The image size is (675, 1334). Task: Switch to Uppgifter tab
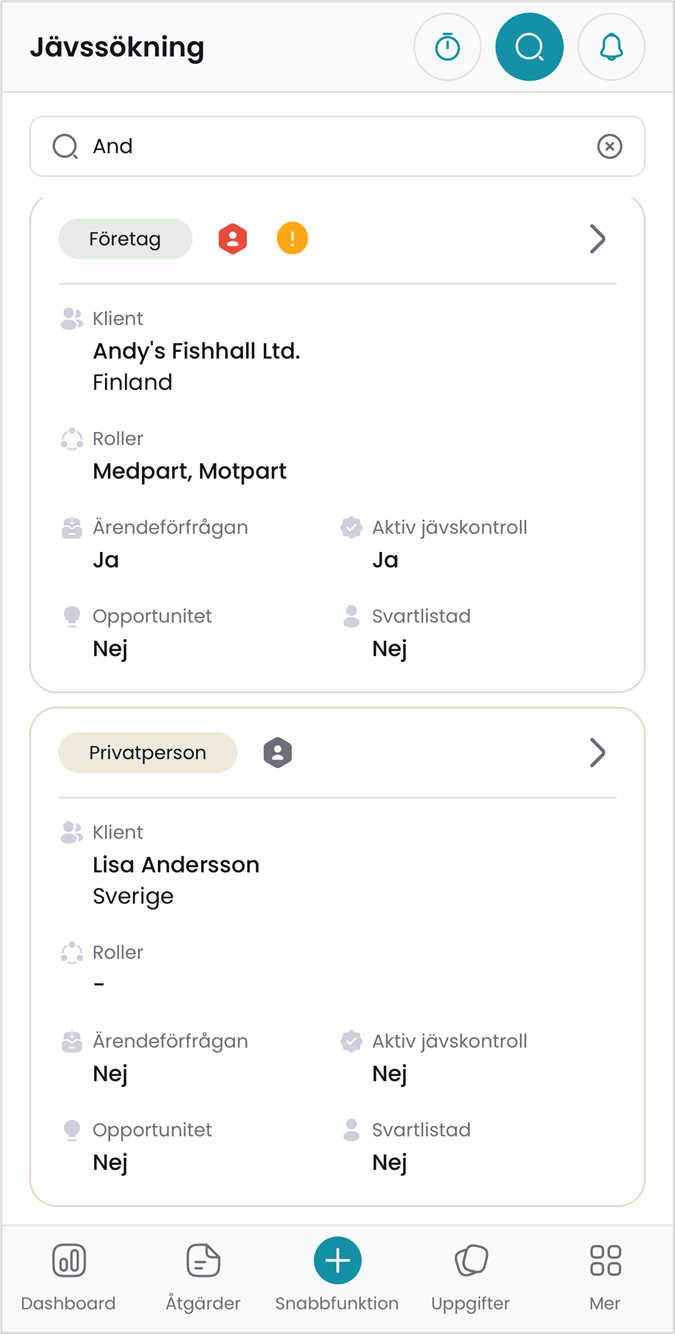(x=470, y=1275)
